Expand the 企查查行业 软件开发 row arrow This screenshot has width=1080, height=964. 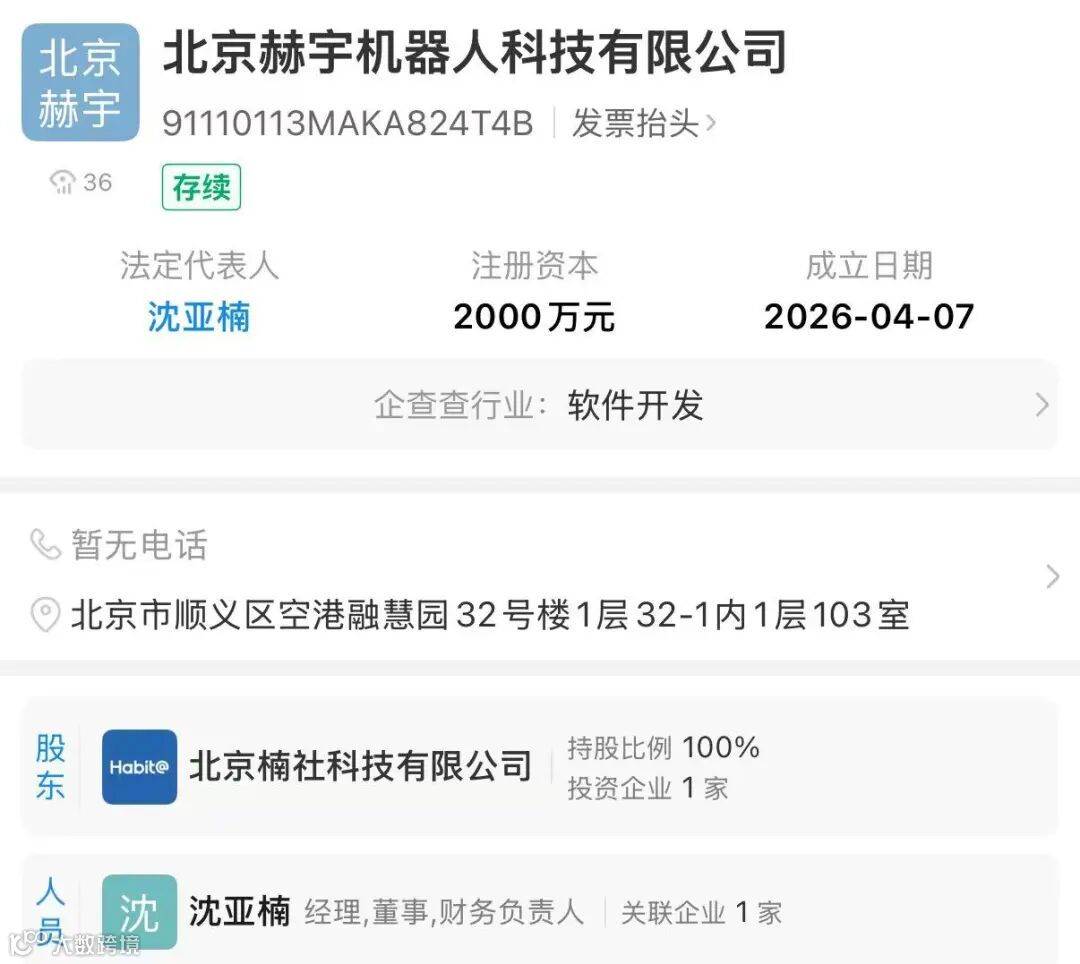click(x=1042, y=405)
